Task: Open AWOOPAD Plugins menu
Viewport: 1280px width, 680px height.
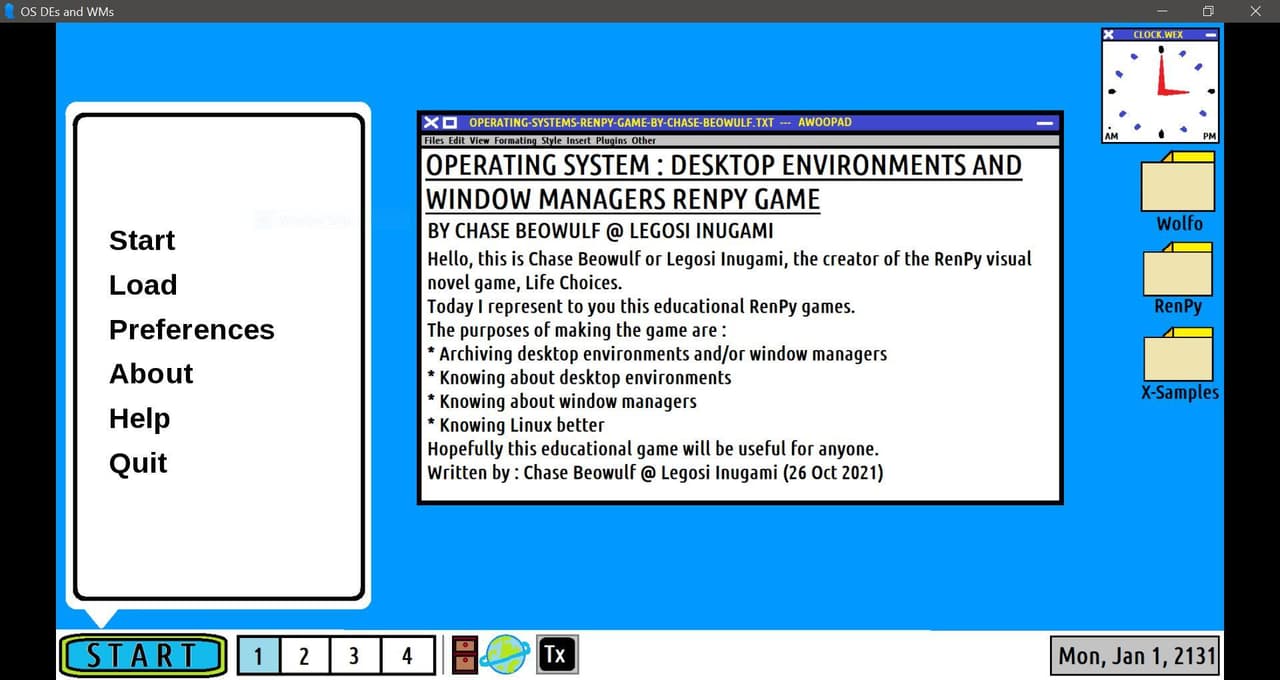Action: [612, 141]
